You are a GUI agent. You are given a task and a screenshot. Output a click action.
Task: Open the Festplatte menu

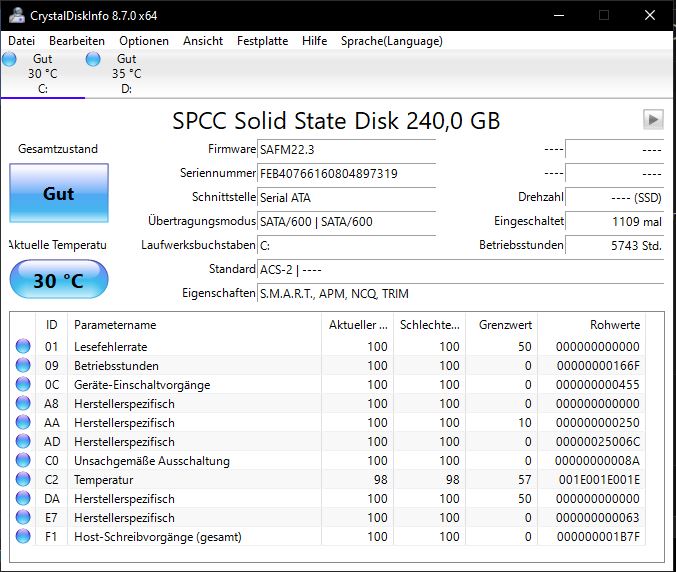tap(262, 41)
